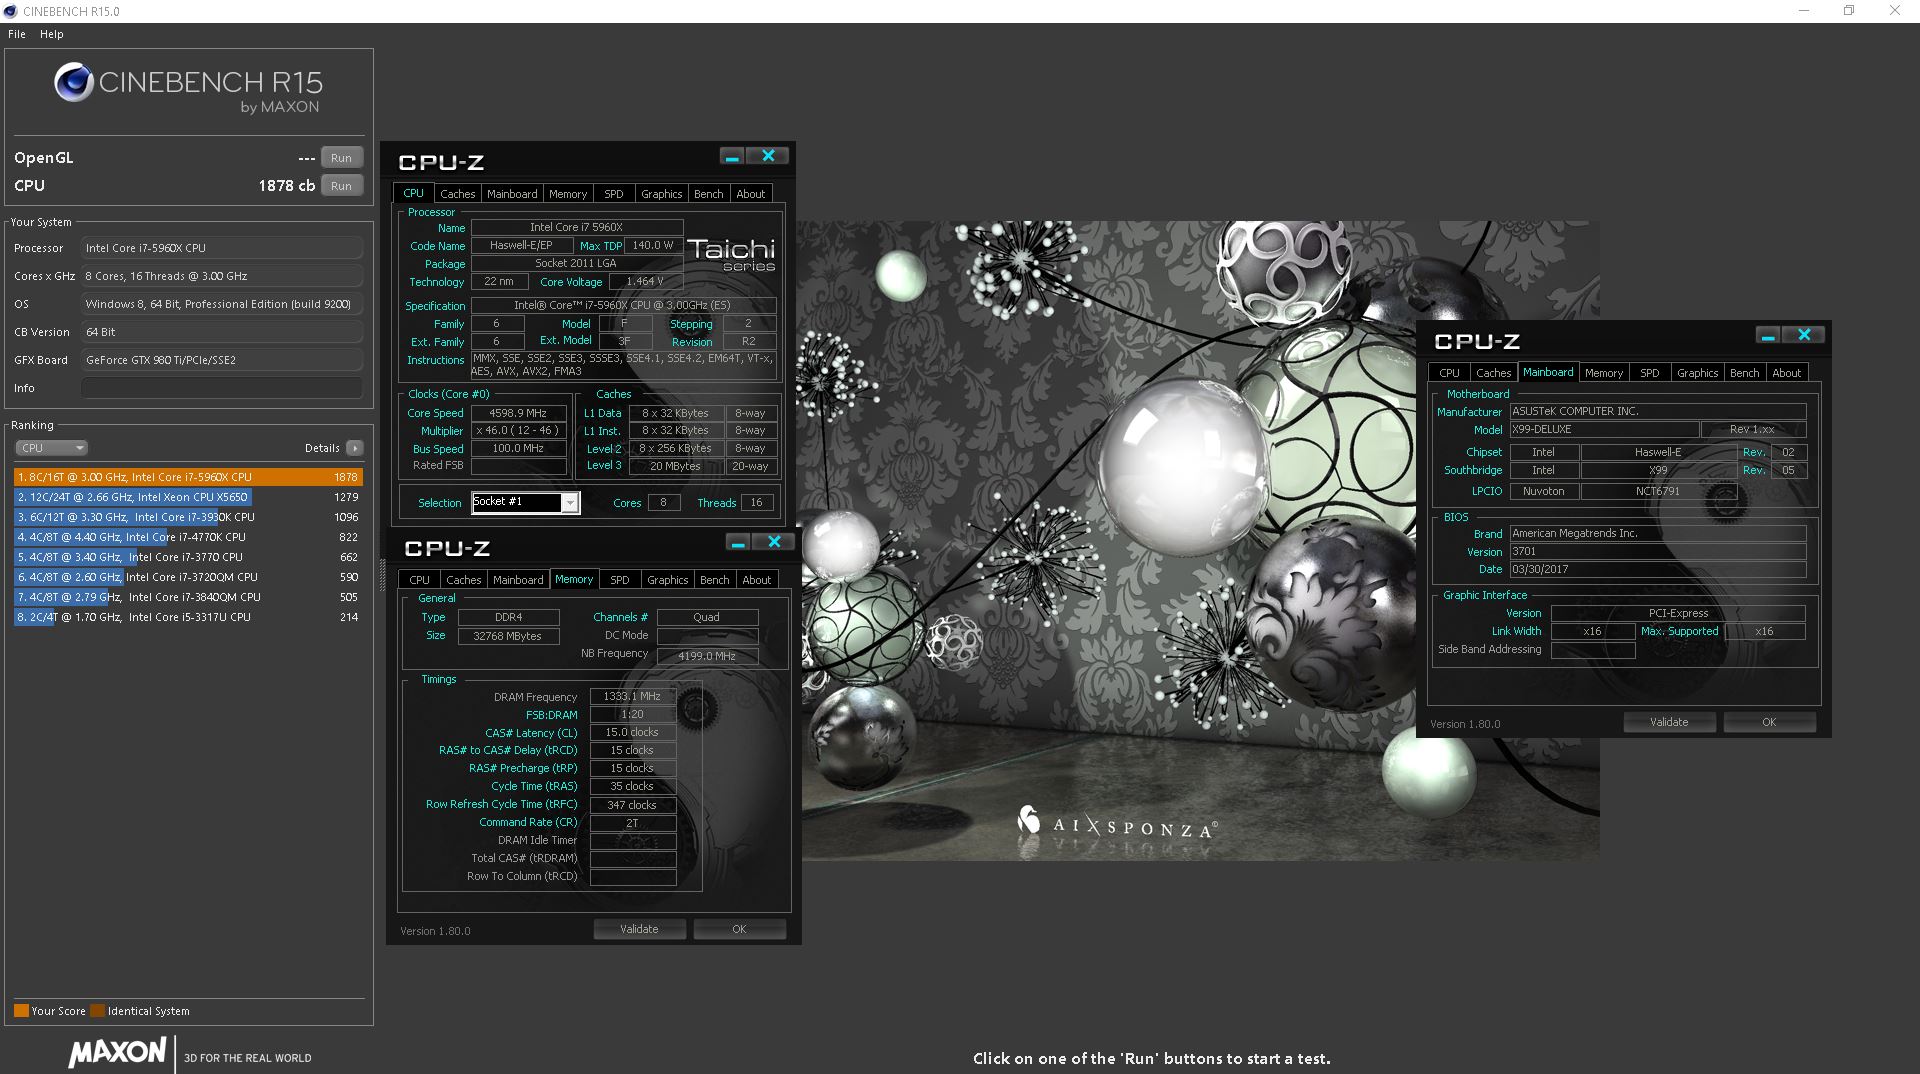Open the Help menu
The height and width of the screenshot is (1074, 1920).
pos(52,34)
